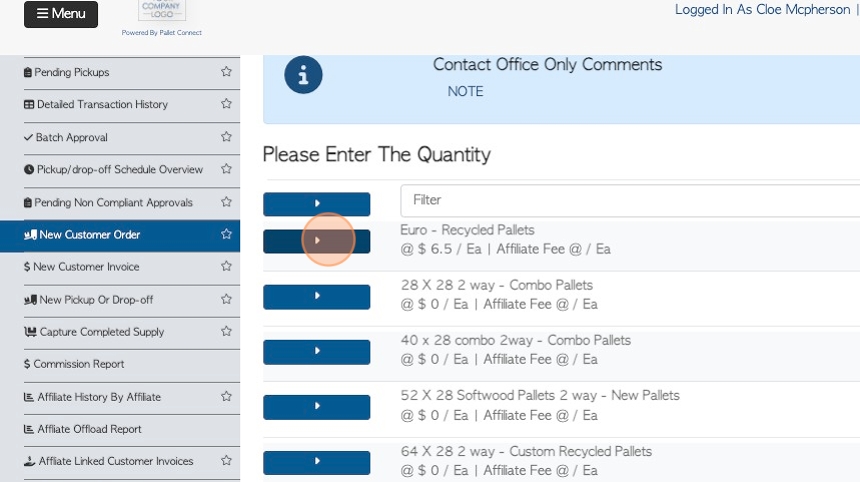Image resolution: width=860 pixels, height=482 pixels.
Task: Click star for Pending Non Compliant Approvals
Action: [226, 202]
